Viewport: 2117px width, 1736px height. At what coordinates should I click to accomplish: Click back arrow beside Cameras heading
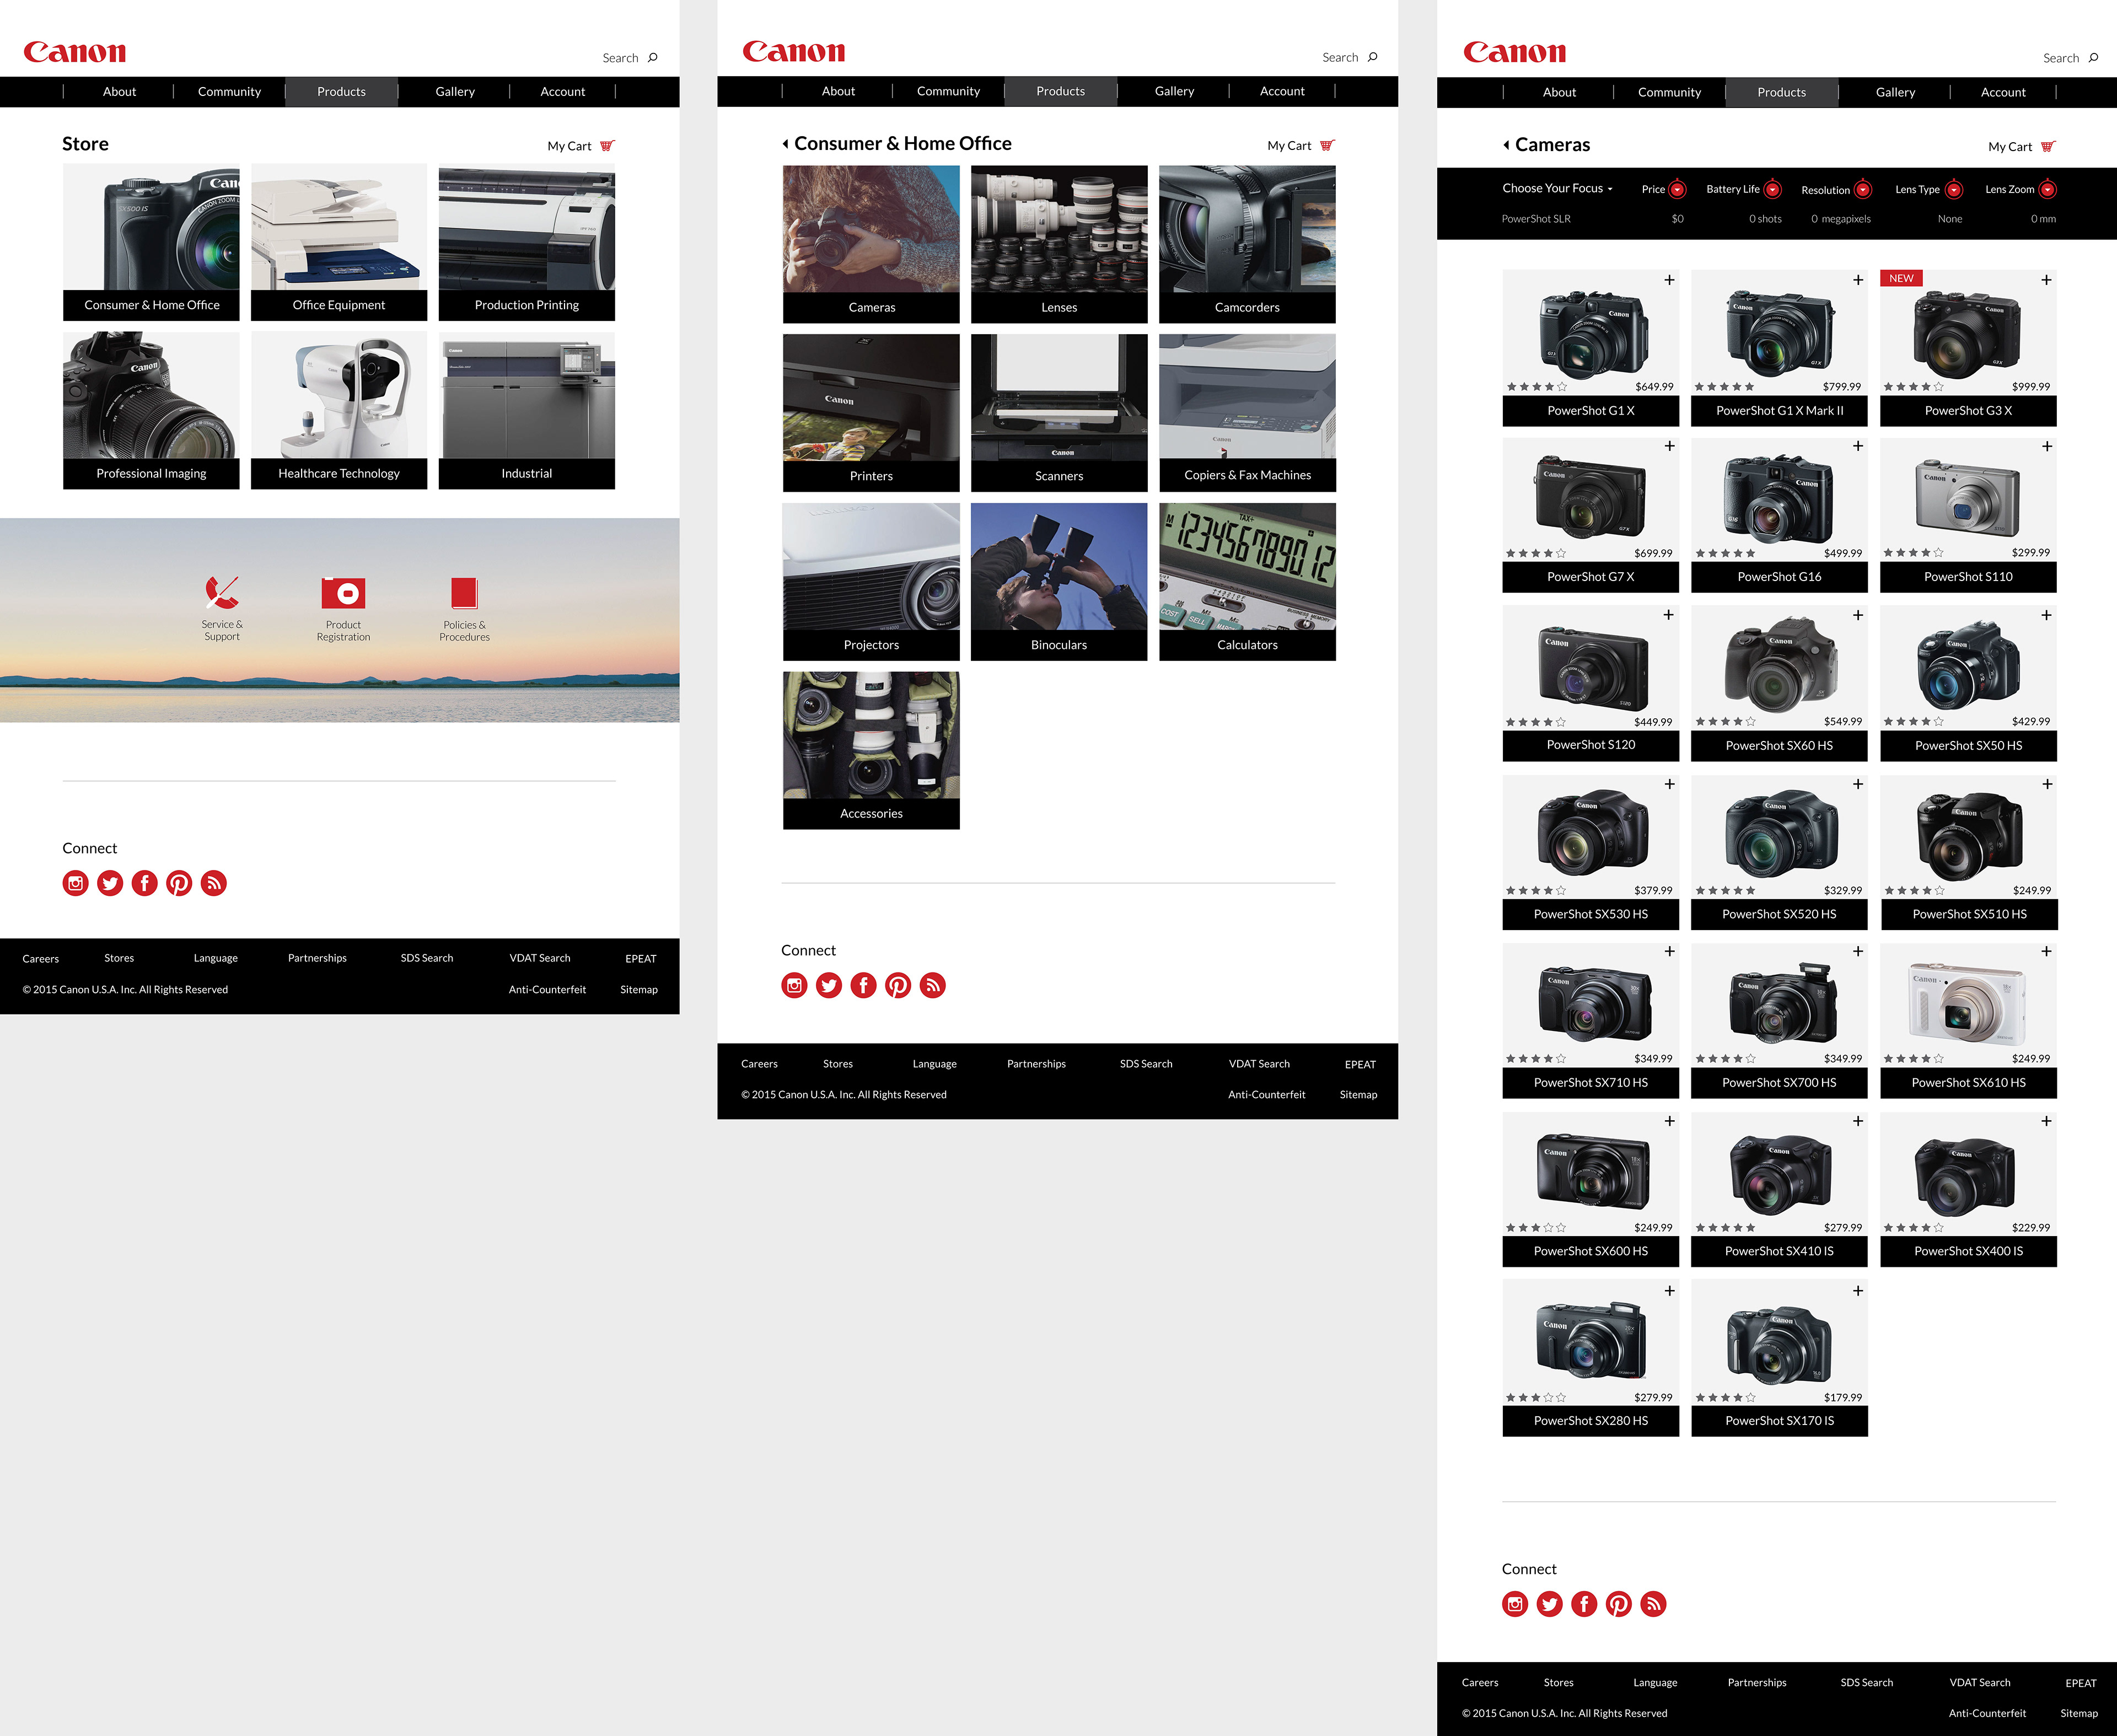coord(1506,145)
